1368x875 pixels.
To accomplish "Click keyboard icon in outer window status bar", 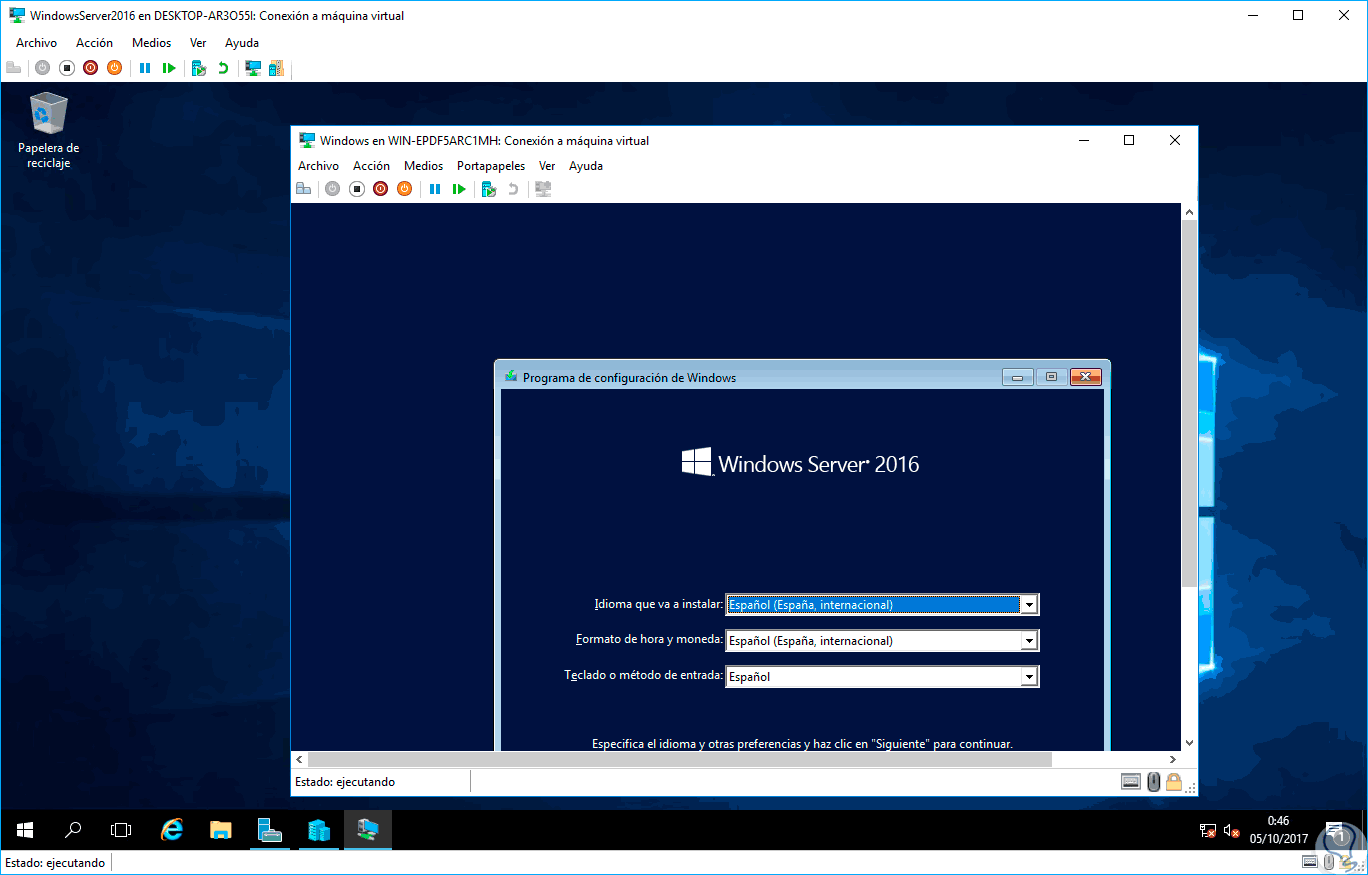I will 1310,863.
